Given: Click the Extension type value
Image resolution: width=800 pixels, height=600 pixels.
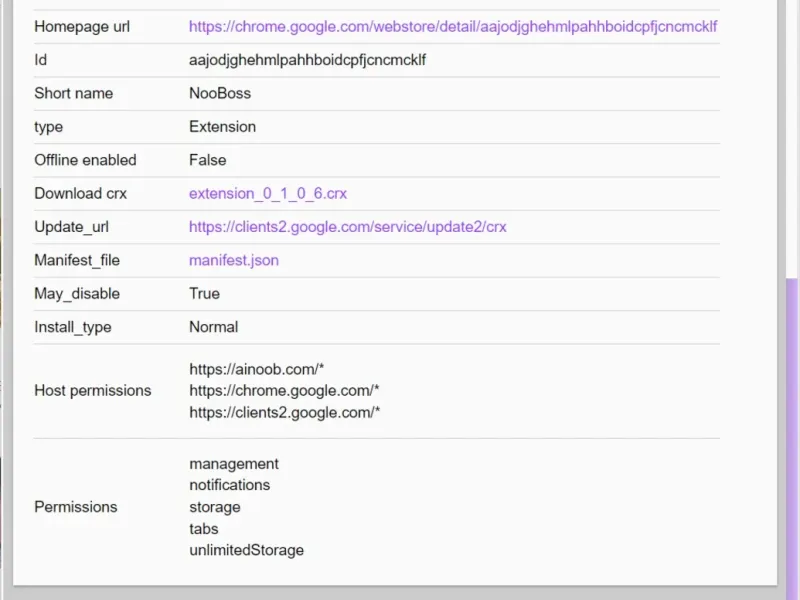Looking at the screenshot, I should (222, 127).
